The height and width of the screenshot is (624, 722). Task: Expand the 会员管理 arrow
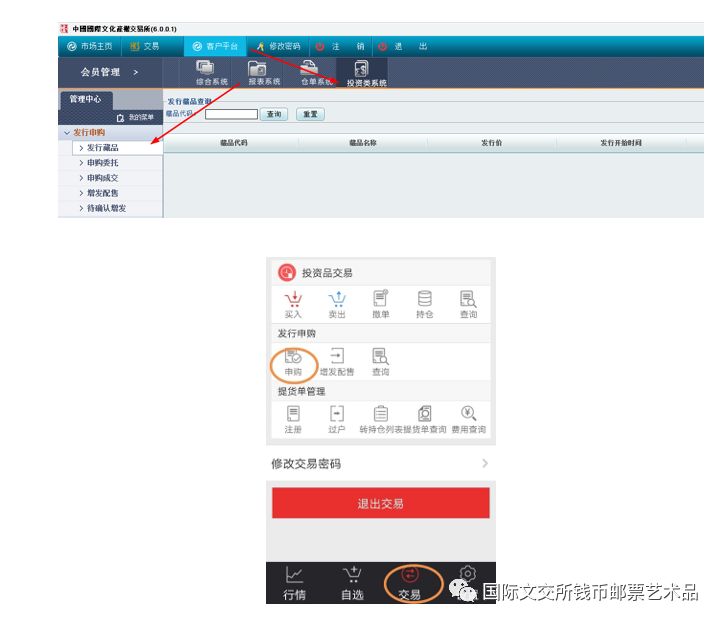135,72
